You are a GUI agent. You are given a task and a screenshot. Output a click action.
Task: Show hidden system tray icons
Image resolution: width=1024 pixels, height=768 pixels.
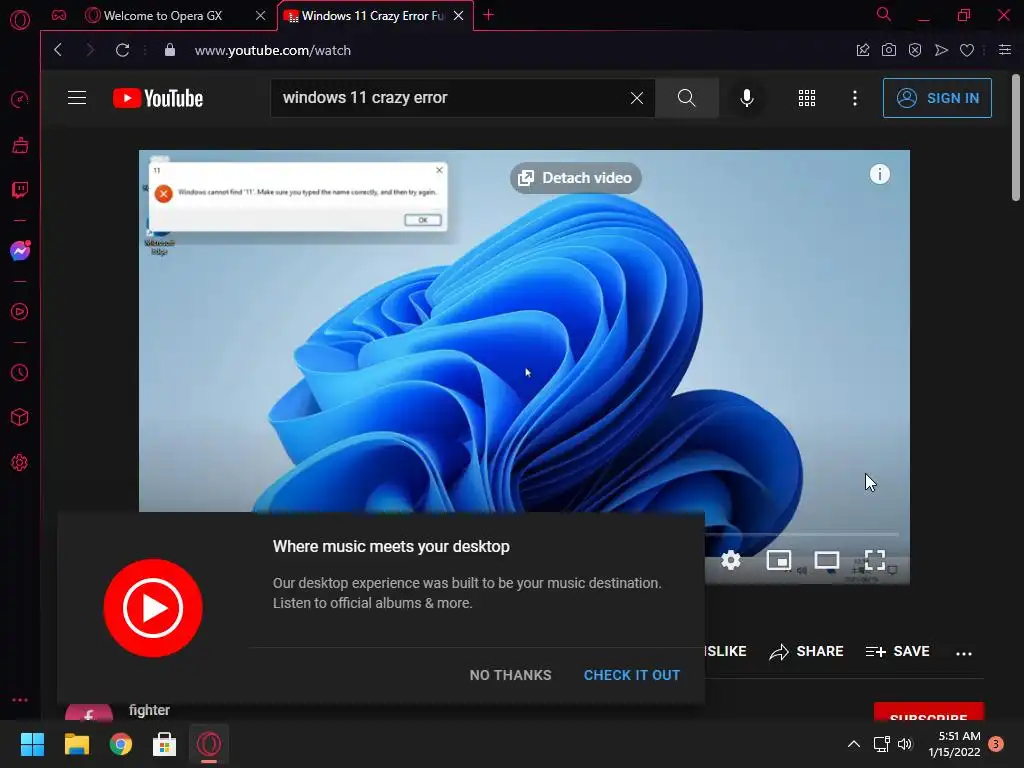pos(854,744)
